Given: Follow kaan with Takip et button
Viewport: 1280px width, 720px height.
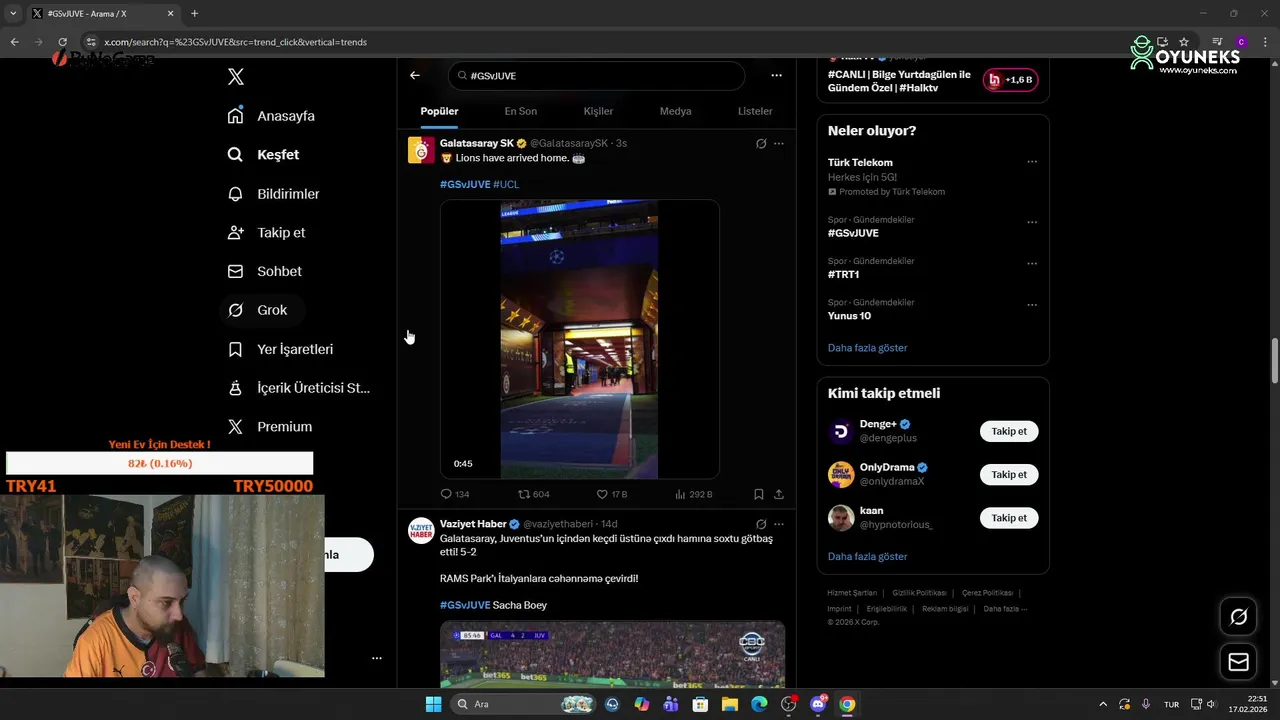Looking at the screenshot, I should click(x=1009, y=518).
